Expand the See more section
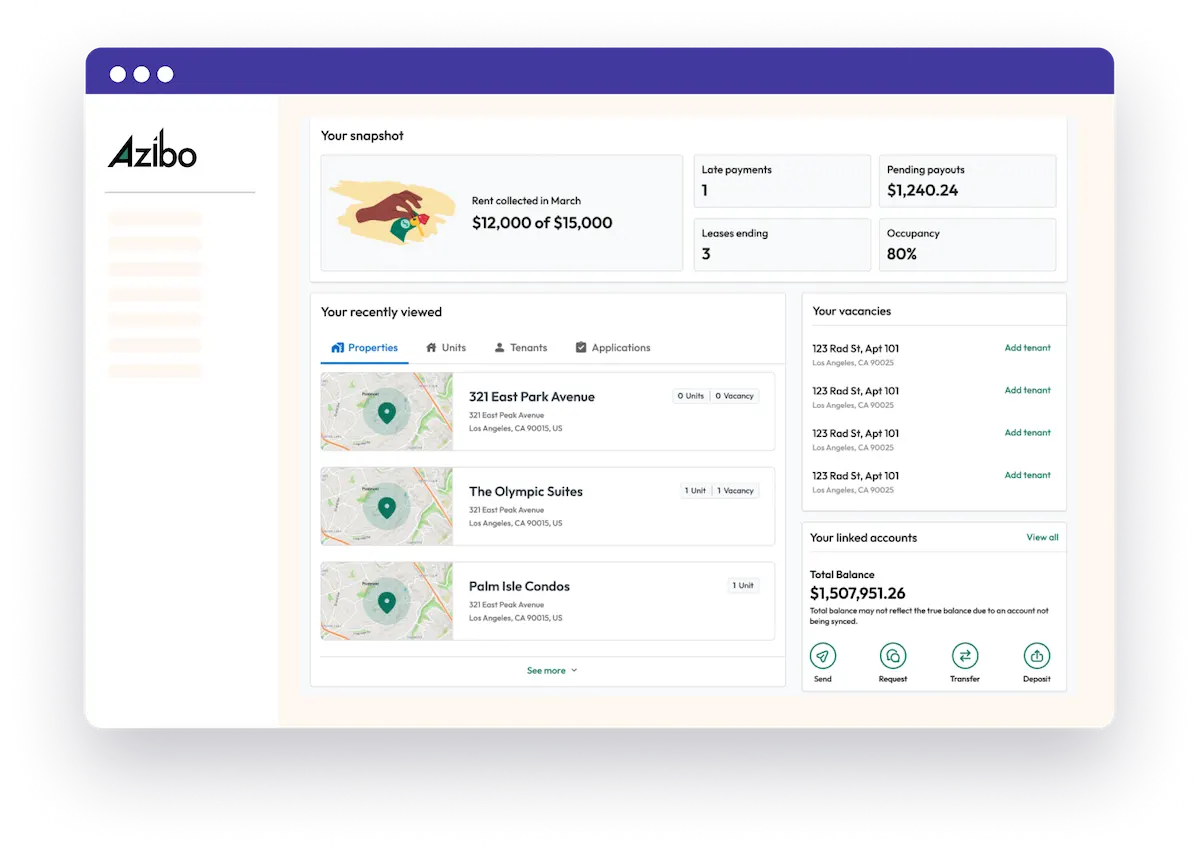This screenshot has height=852, width=1200. (551, 670)
